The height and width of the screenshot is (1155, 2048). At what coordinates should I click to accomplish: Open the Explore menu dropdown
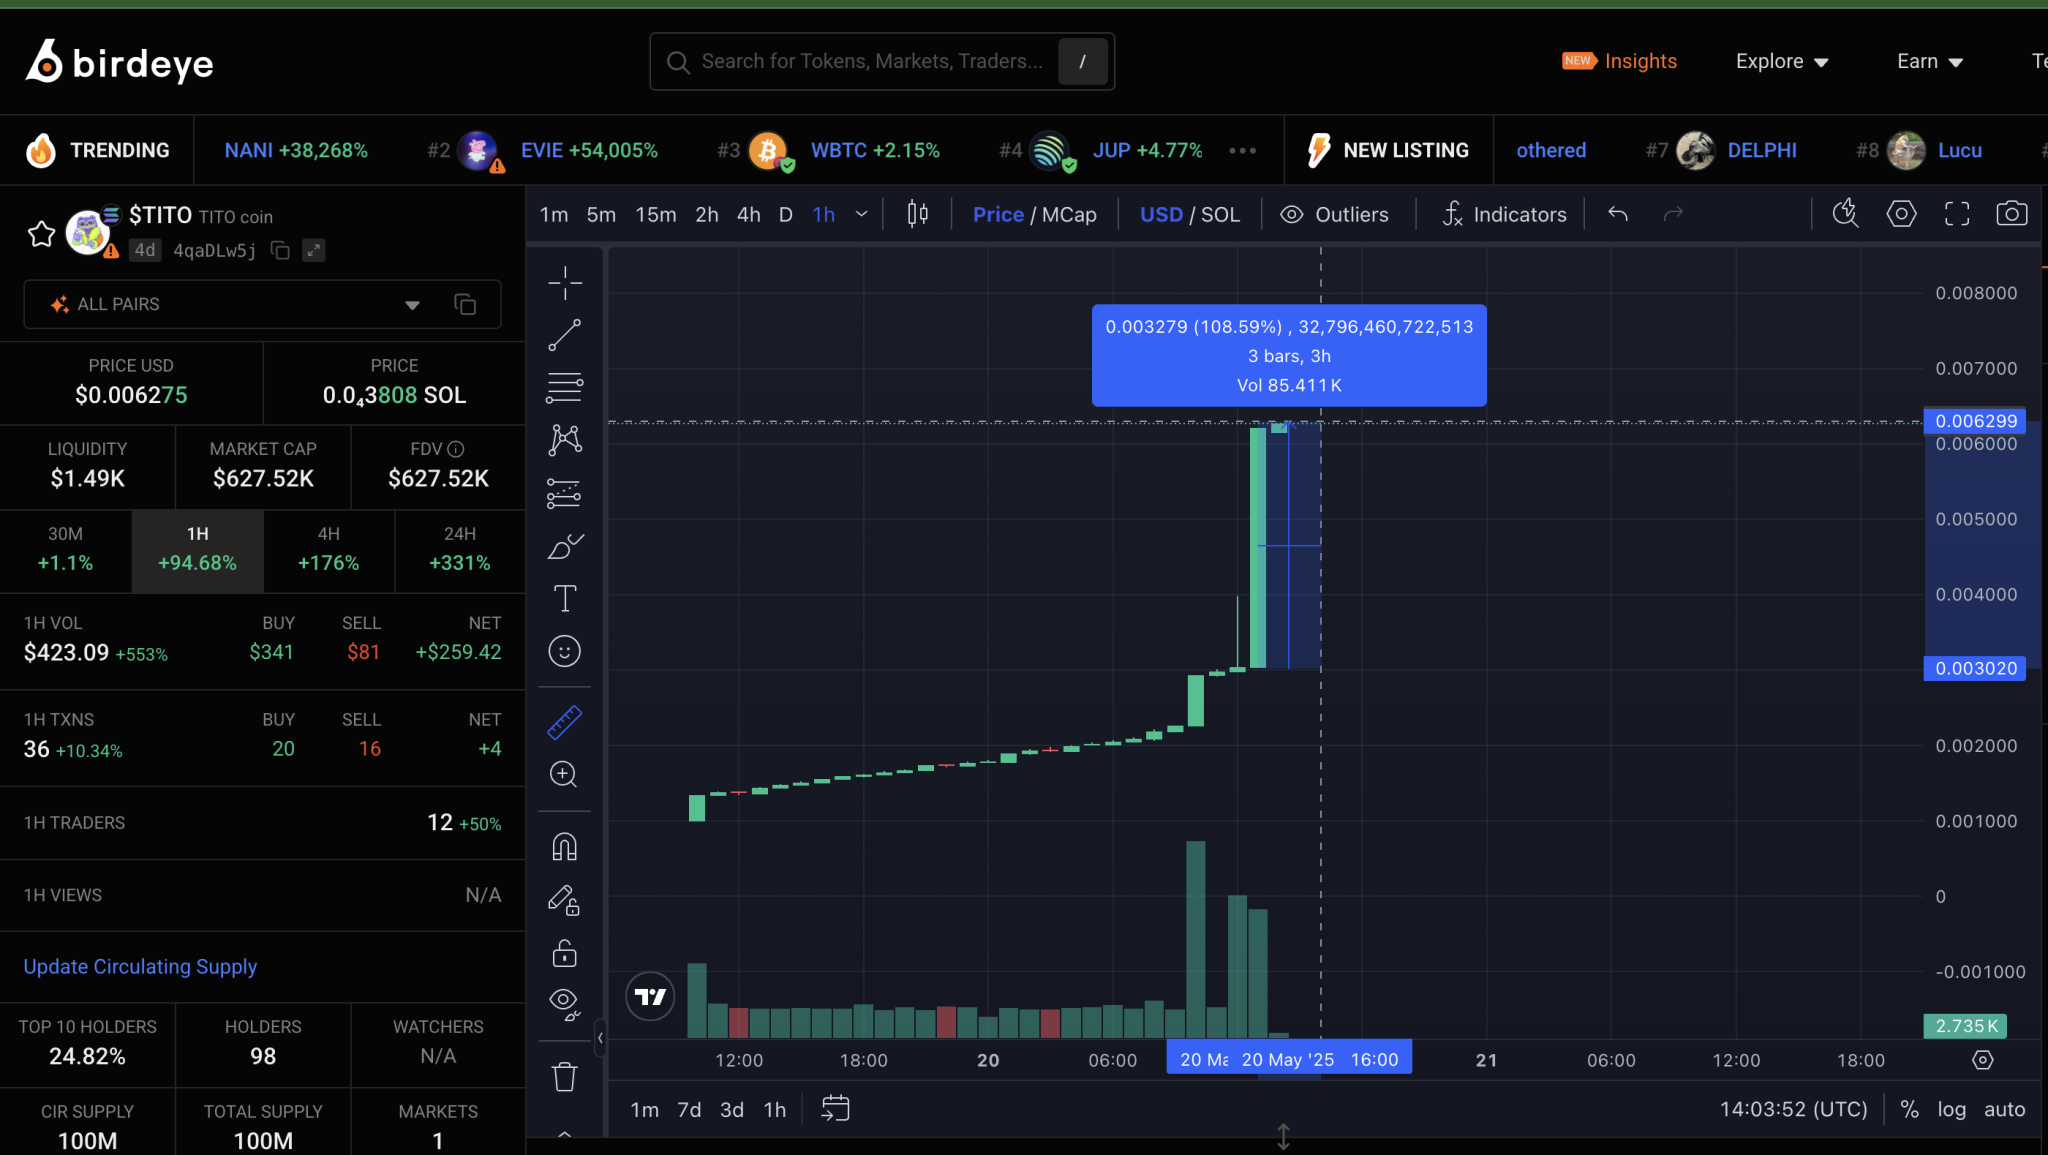1781,61
